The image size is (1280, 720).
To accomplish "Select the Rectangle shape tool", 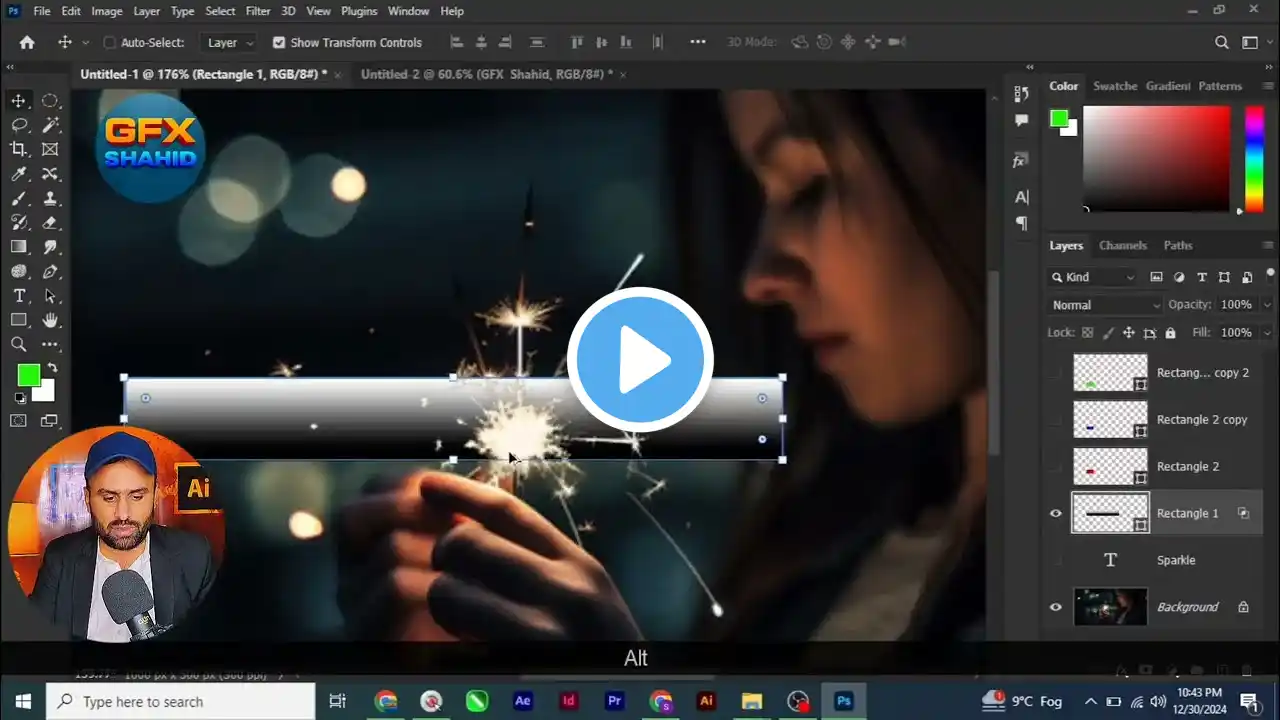I will pos(18,320).
